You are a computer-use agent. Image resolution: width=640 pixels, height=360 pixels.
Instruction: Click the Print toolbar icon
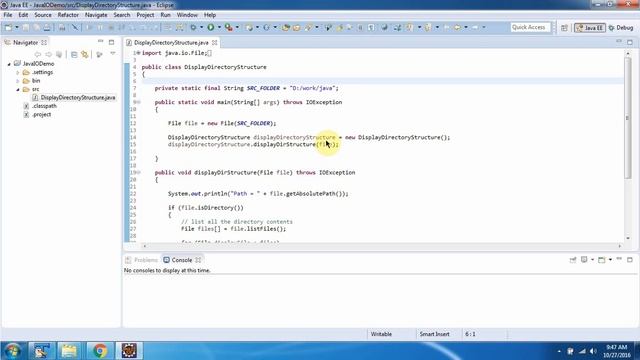pos(47,27)
